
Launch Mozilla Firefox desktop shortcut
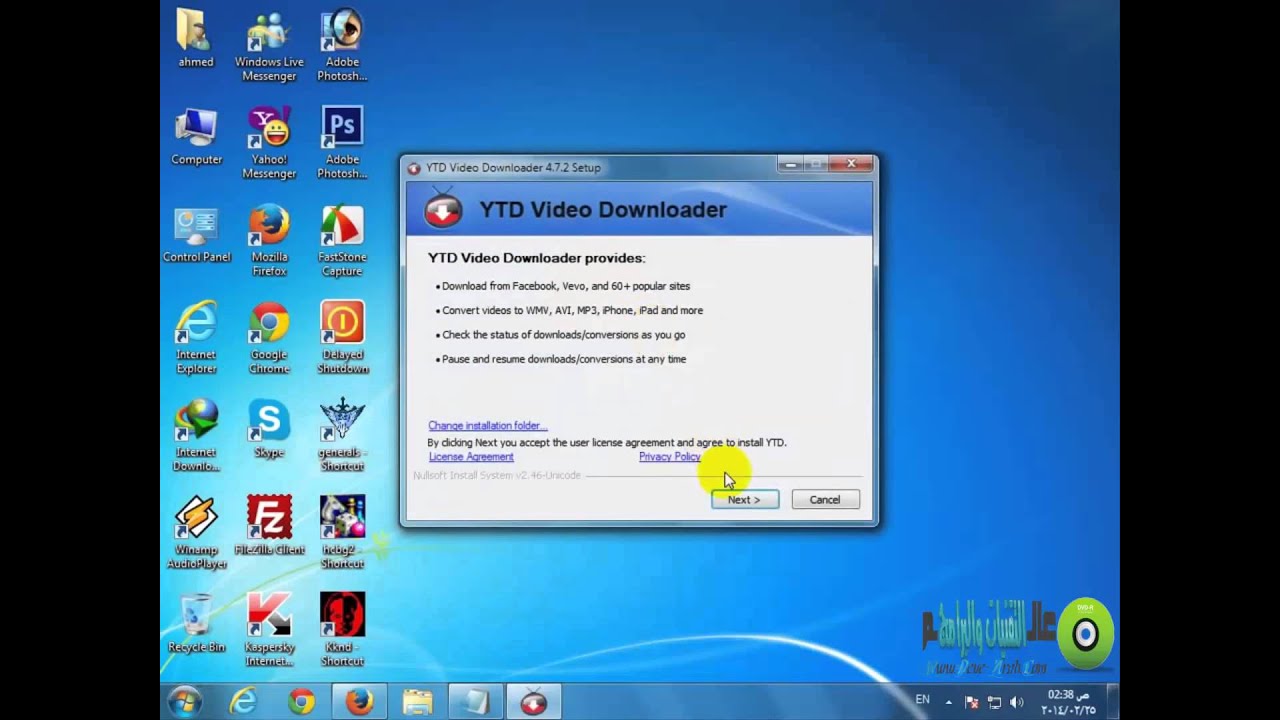point(269,241)
